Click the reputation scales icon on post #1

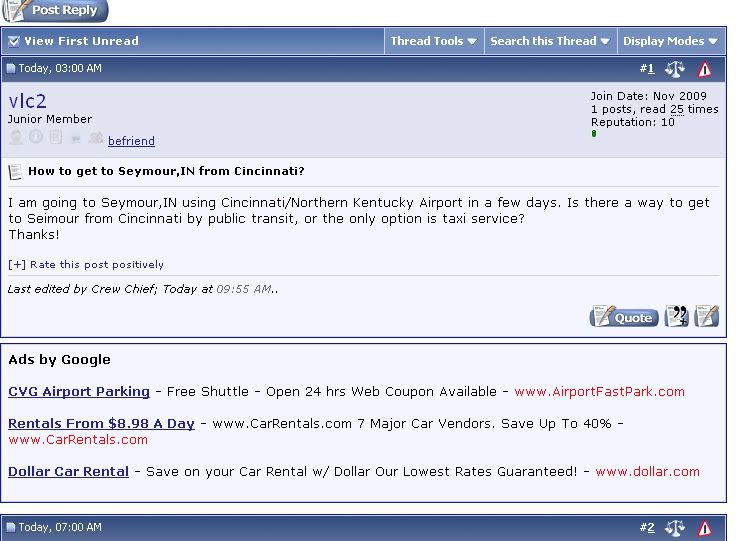(675, 69)
